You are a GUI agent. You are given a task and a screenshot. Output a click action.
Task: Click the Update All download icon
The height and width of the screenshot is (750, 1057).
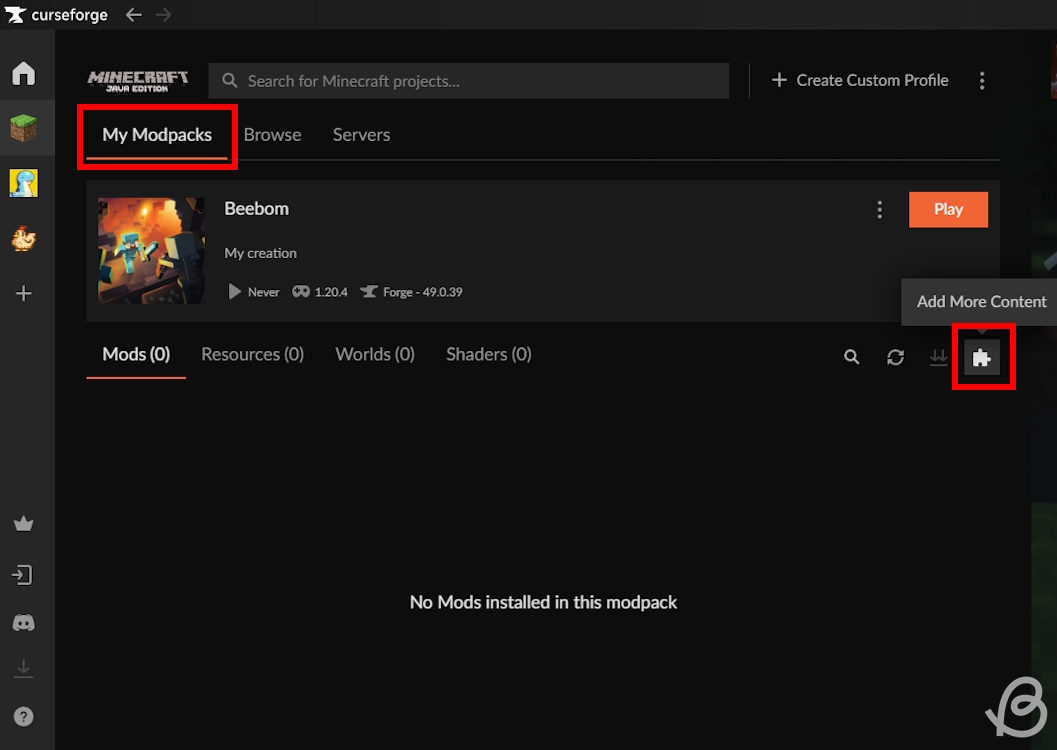click(x=939, y=356)
